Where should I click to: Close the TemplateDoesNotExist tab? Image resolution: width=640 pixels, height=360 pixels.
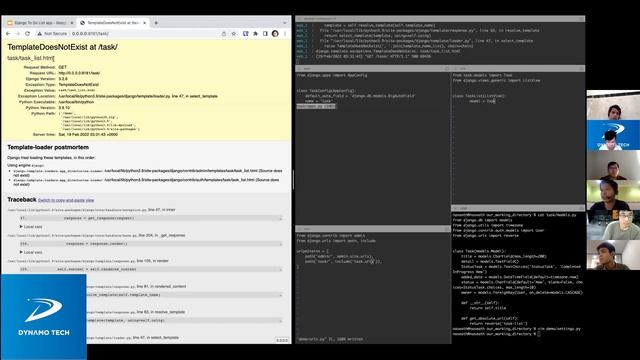pyautogui.click(x=144, y=23)
